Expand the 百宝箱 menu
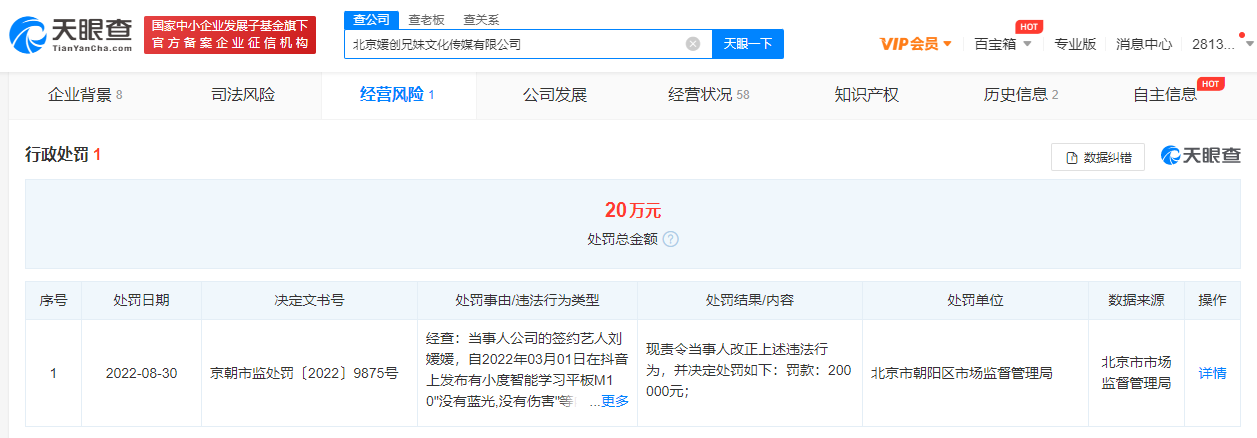The width and height of the screenshot is (1257, 438). [1002, 44]
